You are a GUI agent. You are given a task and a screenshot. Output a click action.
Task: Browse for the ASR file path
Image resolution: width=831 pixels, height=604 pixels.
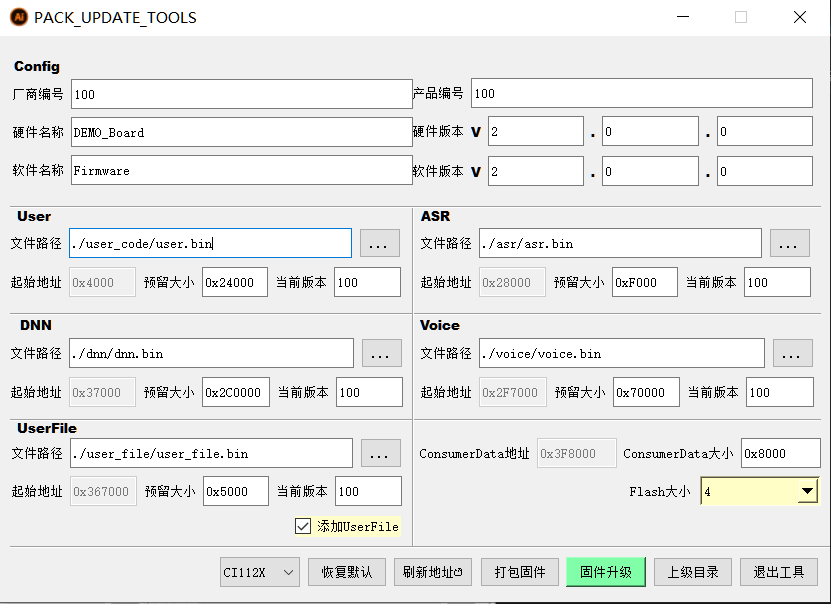pos(790,243)
